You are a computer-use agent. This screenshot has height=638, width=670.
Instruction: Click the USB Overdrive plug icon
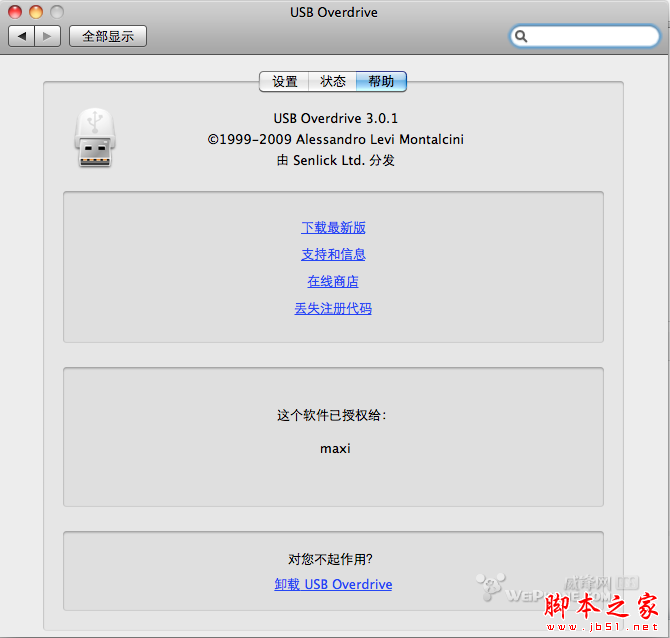click(95, 137)
